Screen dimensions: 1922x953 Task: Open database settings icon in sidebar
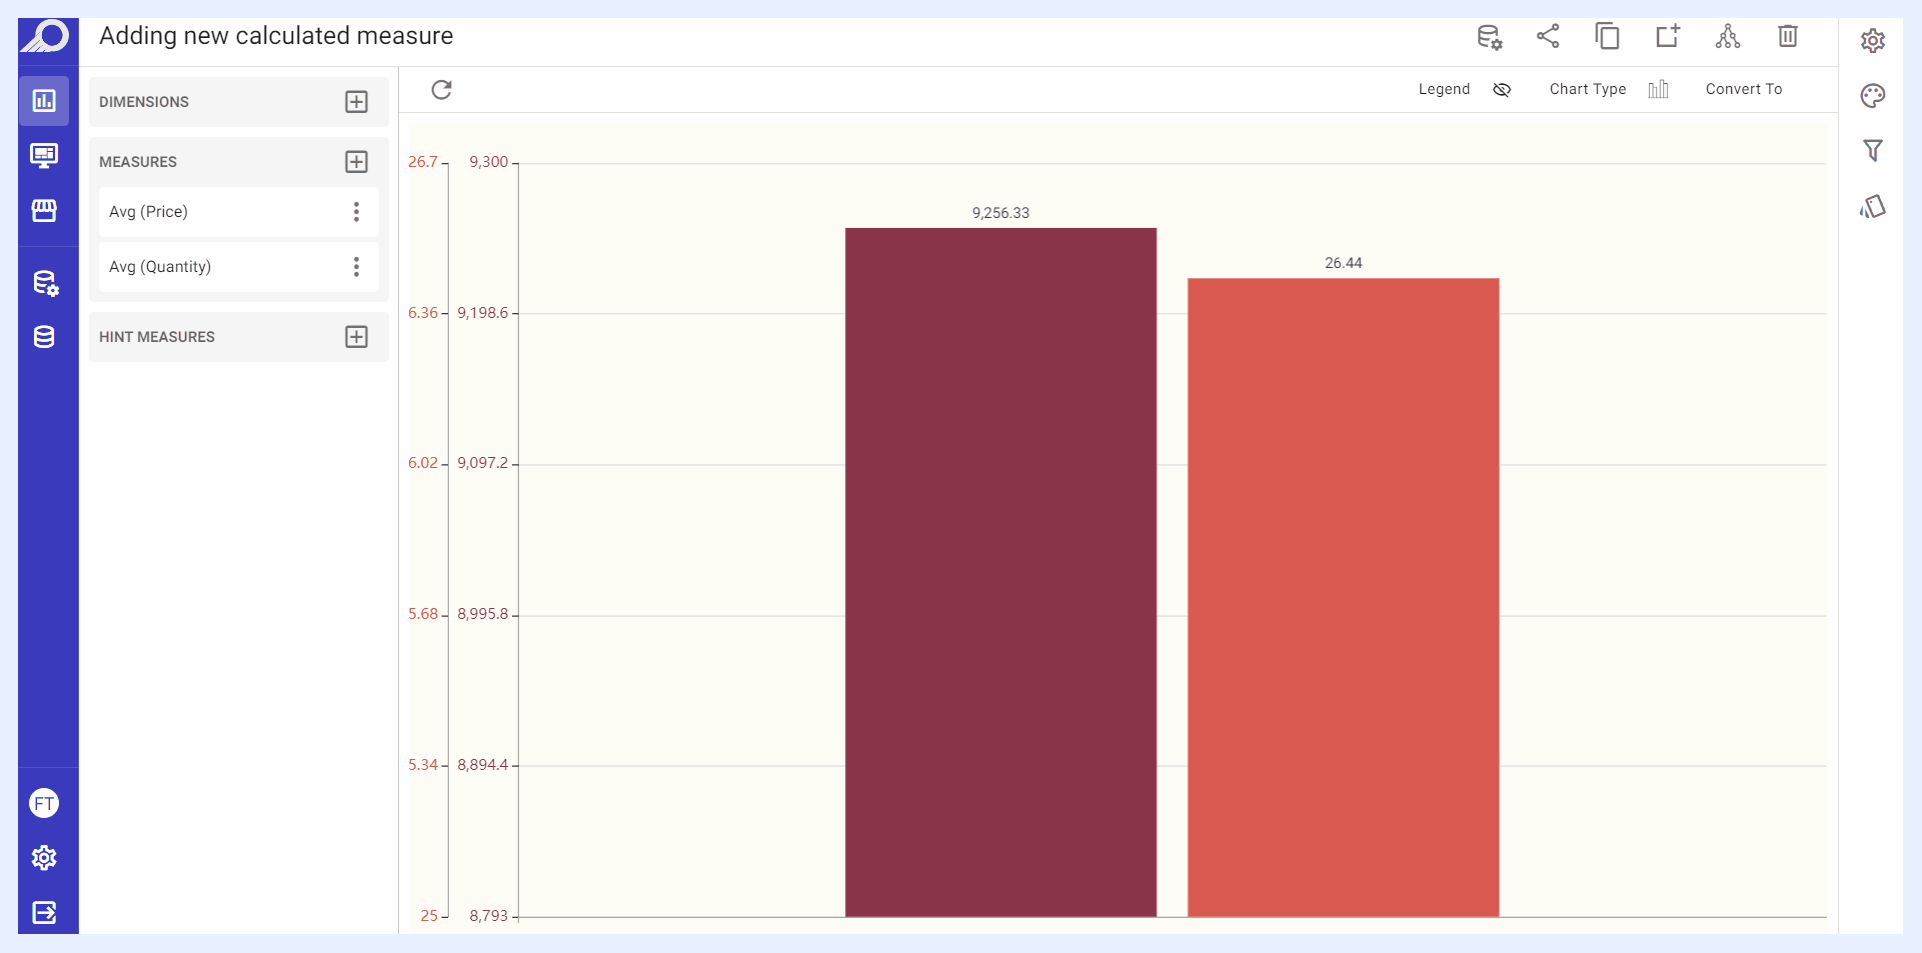(45, 283)
